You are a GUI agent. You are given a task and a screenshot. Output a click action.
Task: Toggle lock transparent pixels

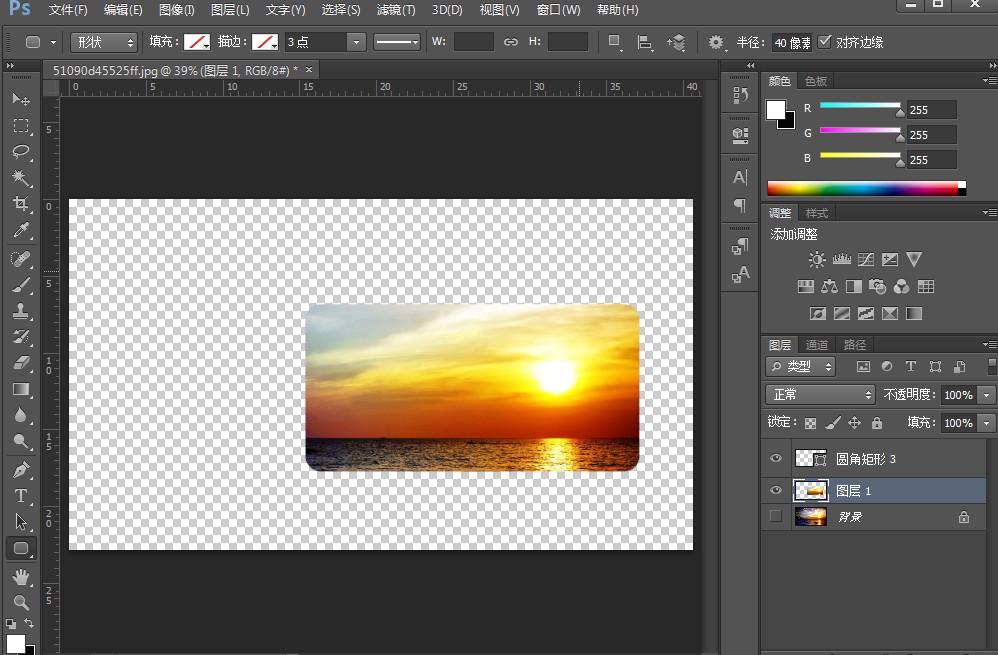(810, 423)
